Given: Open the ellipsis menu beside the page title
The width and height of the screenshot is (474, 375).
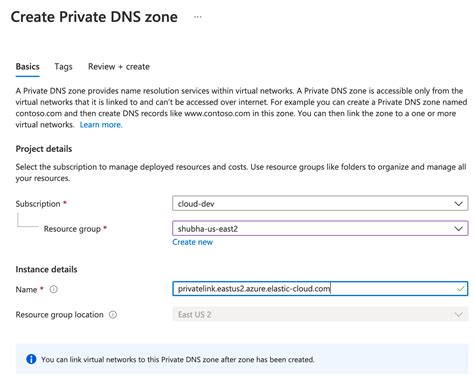Looking at the screenshot, I should click(x=198, y=17).
